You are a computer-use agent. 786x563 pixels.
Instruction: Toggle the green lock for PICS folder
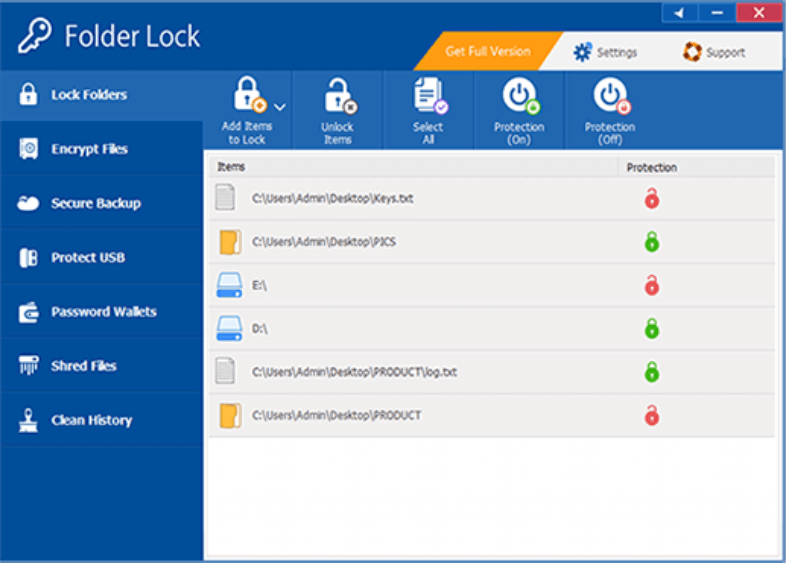click(x=652, y=242)
